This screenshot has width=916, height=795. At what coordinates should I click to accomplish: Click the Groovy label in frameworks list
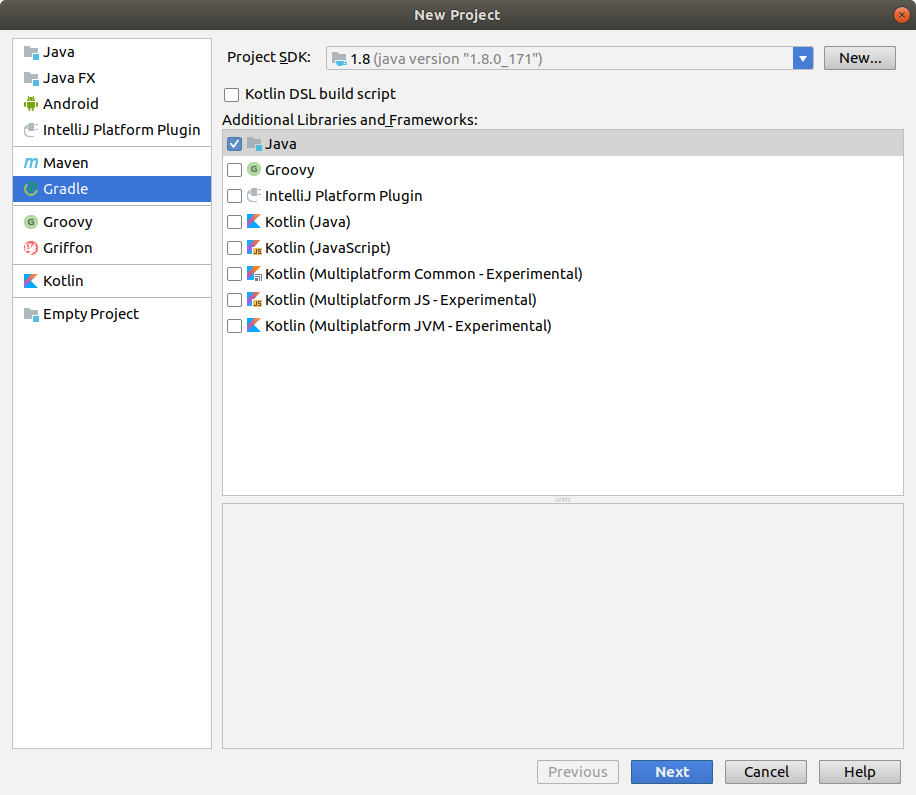[290, 170]
